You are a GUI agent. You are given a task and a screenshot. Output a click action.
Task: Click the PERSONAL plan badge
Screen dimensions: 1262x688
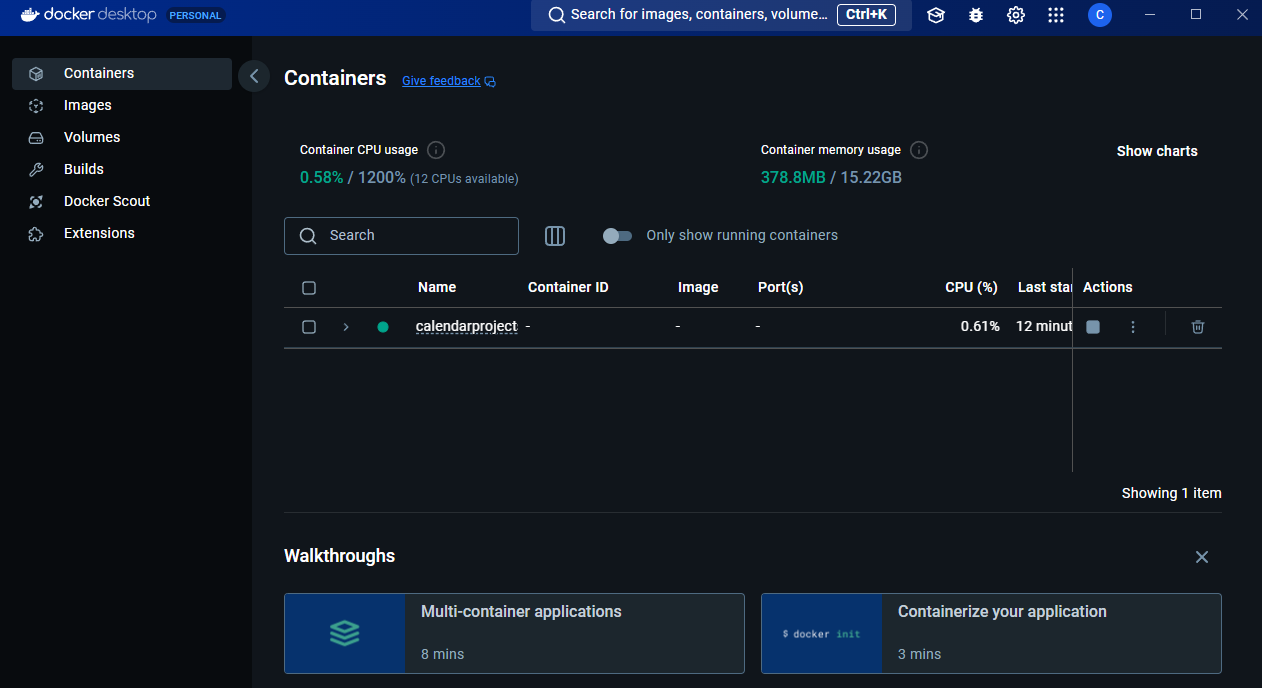pyautogui.click(x=195, y=16)
